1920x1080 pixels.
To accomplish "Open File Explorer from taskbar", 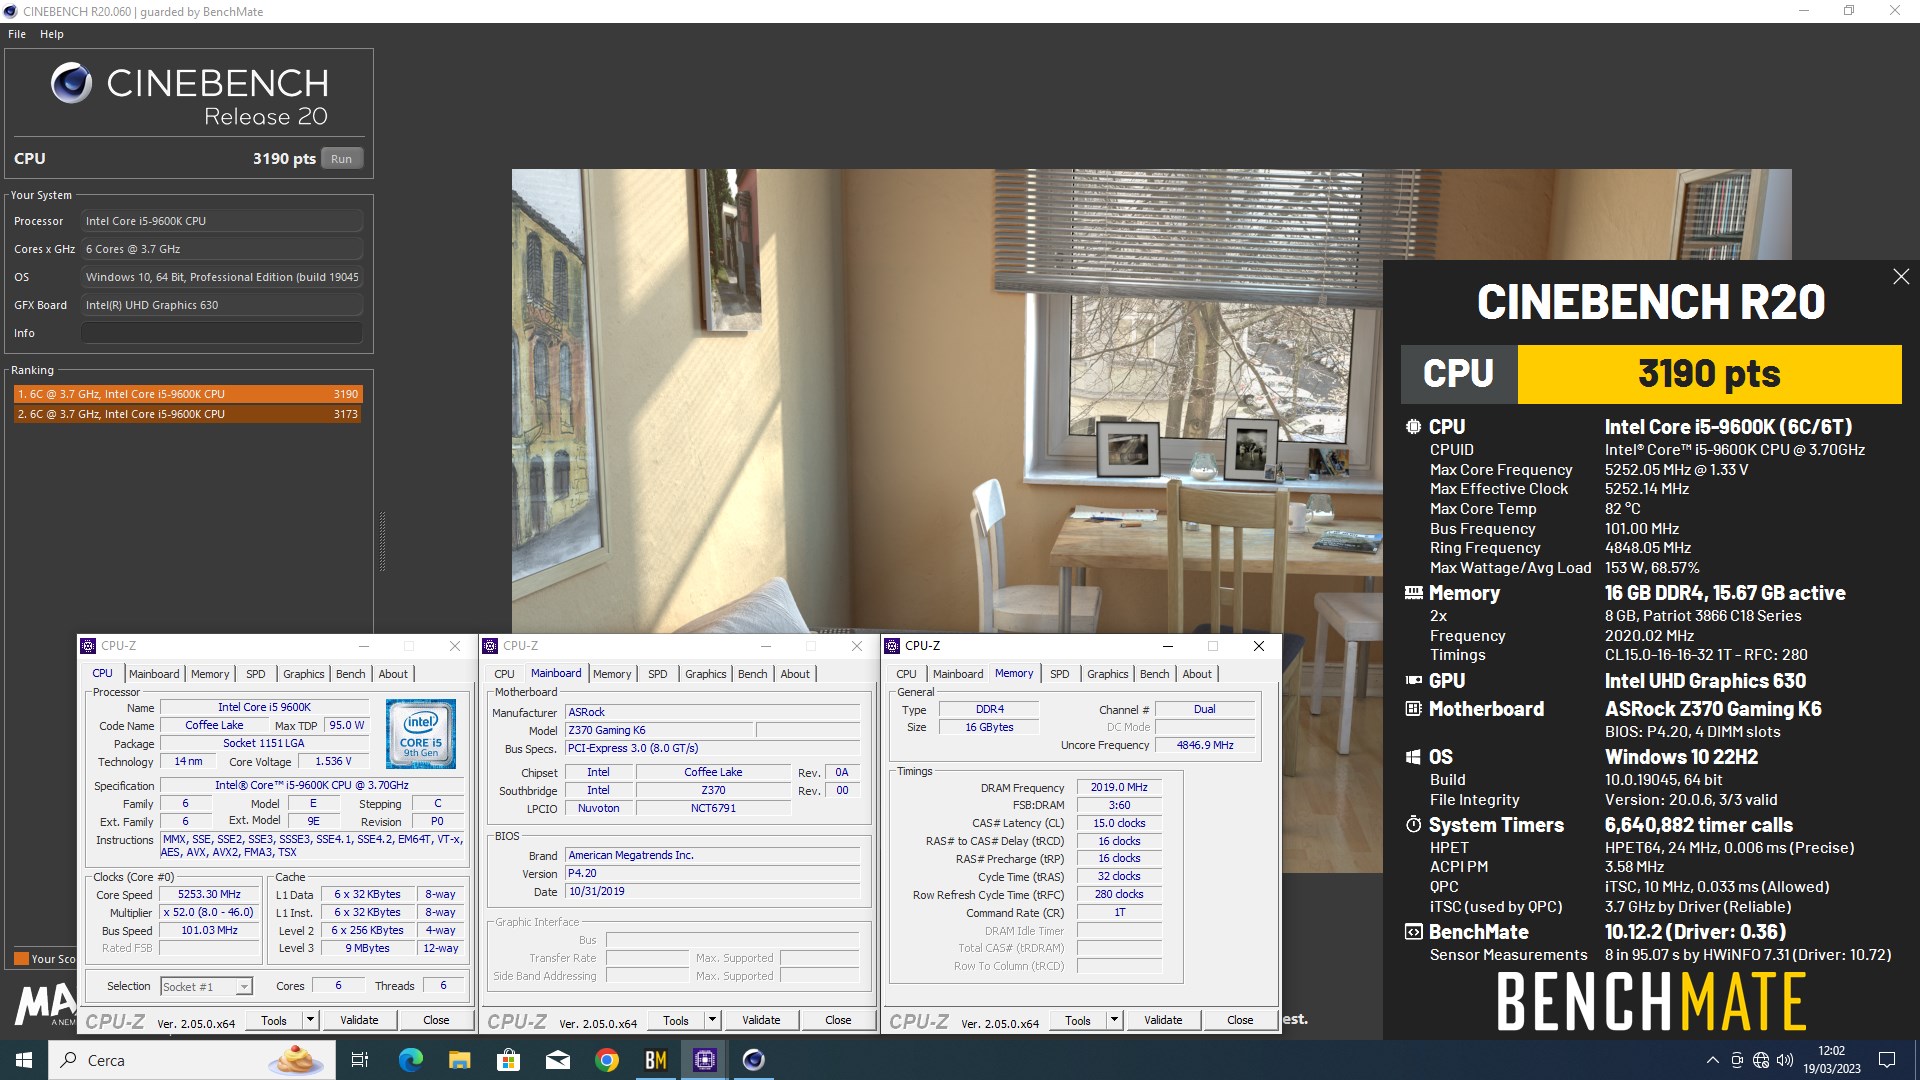I will (x=459, y=1060).
